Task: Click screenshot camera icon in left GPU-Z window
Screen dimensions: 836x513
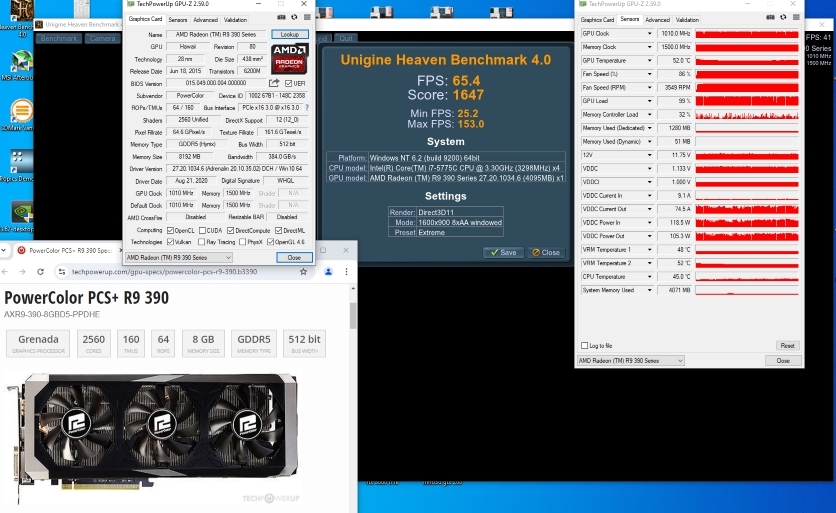Action: pyautogui.click(x=281, y=18)
